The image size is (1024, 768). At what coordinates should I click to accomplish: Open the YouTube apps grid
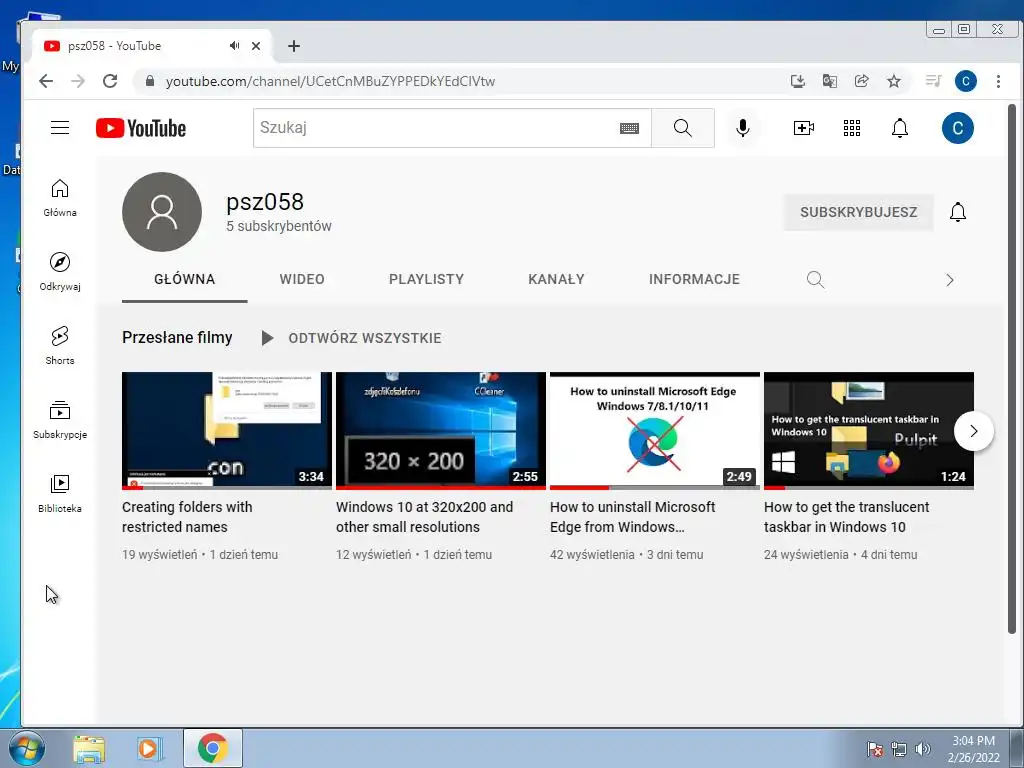(852, 128)
